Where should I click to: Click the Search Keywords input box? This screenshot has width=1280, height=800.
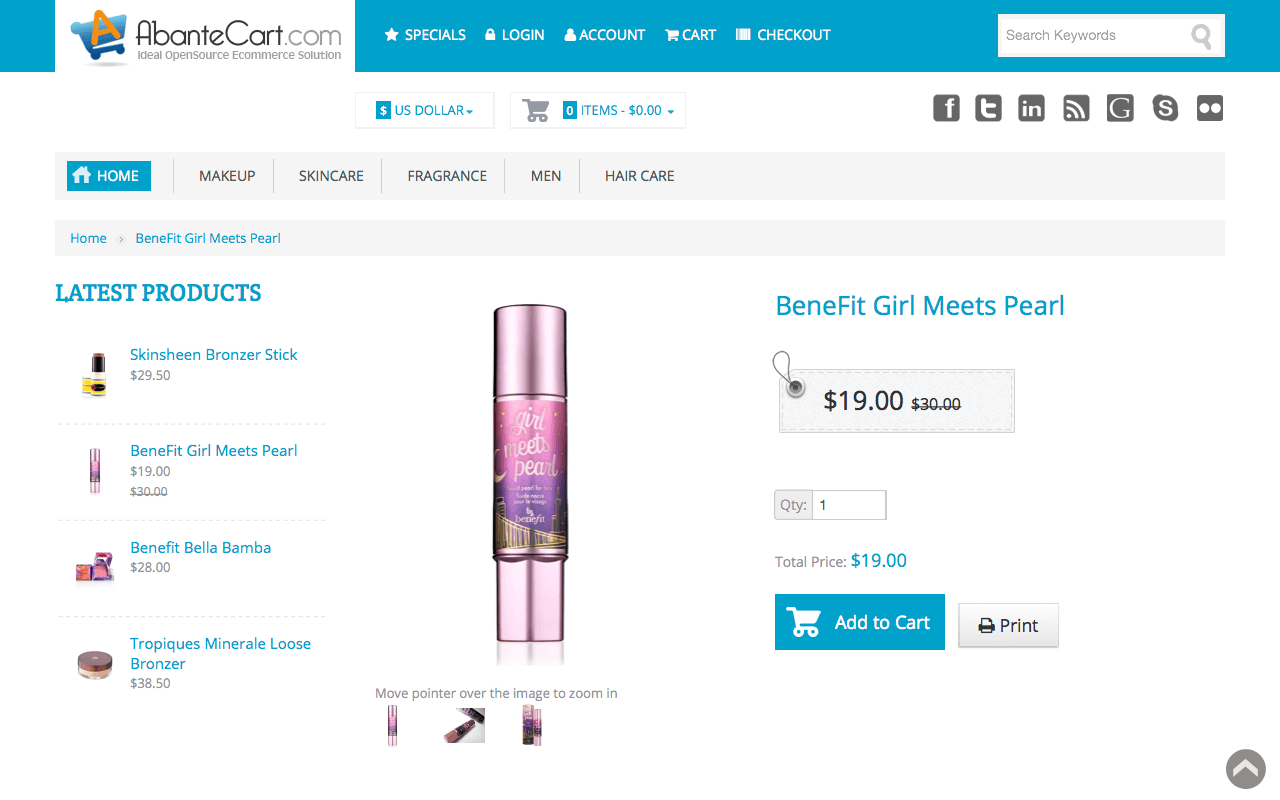pyautogui.click(x=1090, y=36)
